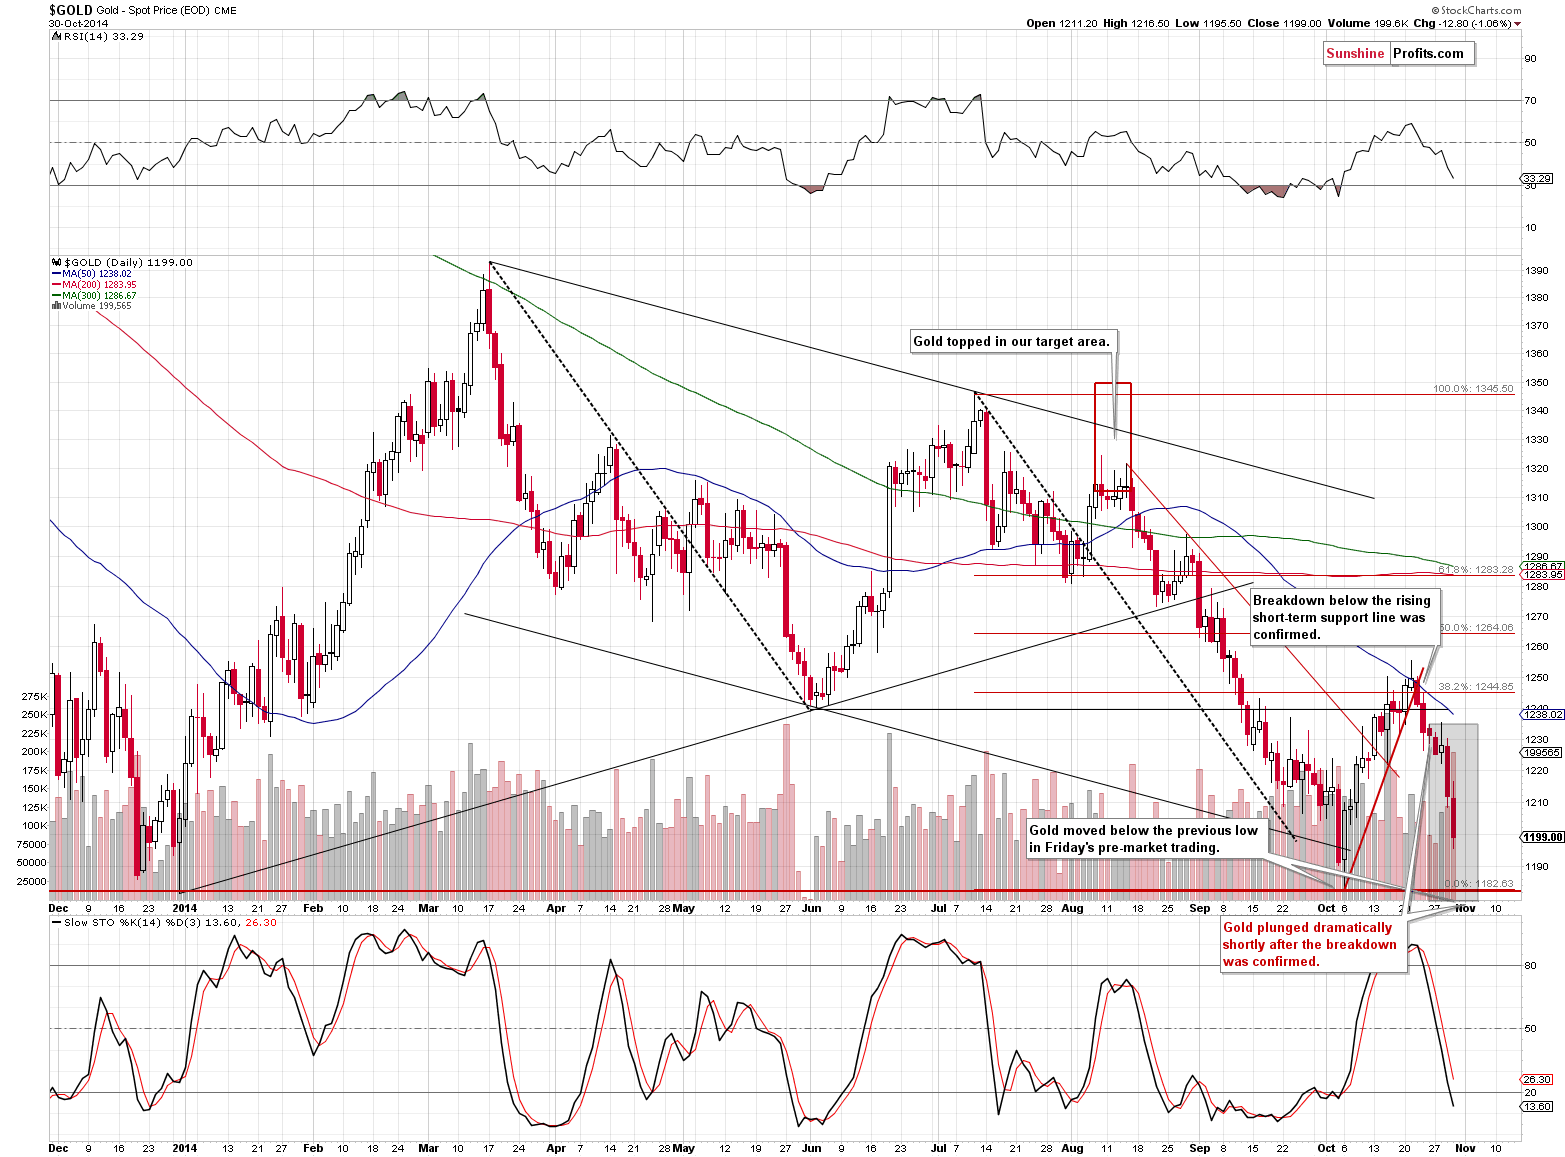Viewport: 1565px width, 1157px height.
Task: Click the RSI(14) 33.29 indicator label
Action: point(100,36)
